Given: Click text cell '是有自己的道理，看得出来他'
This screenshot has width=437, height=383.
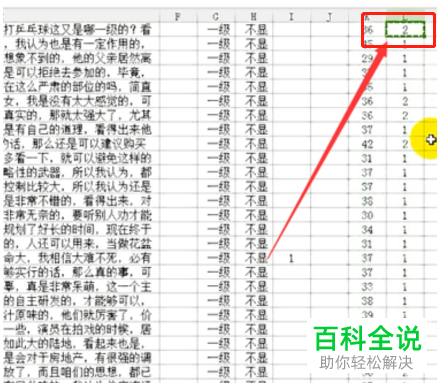Looking at the screenshot, I should tap(77, 130).
